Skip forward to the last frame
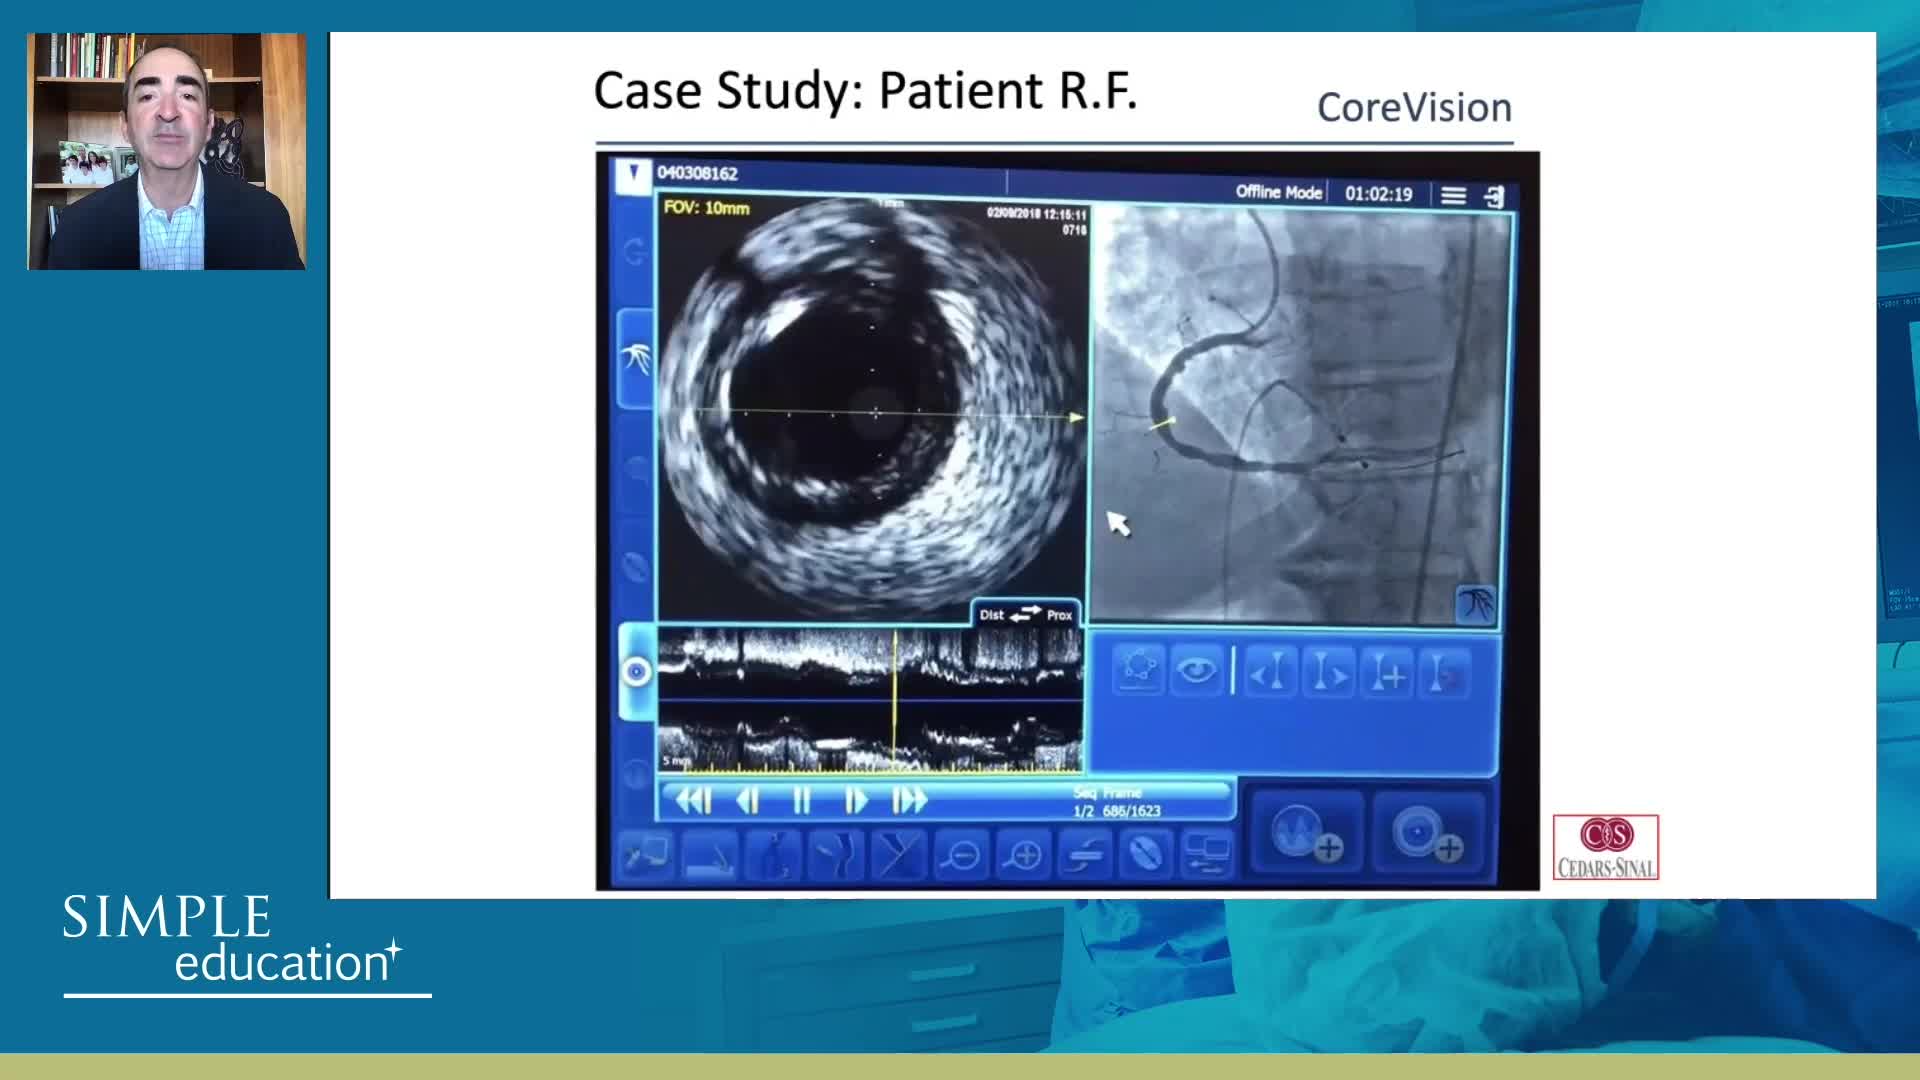This screenshot has width=1920, height=1080. (x=910, y=801)
